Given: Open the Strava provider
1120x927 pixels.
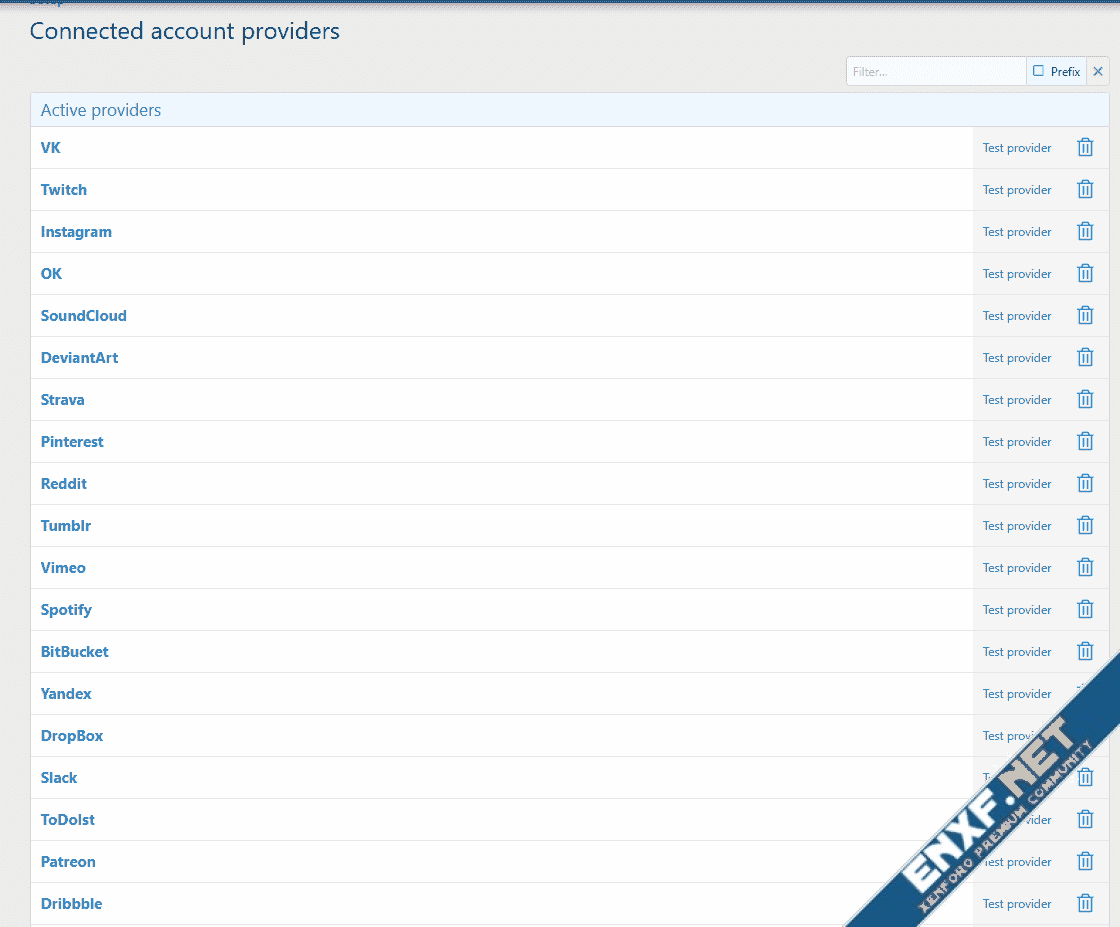Looking at the screenshot, I should coord(63,400).
